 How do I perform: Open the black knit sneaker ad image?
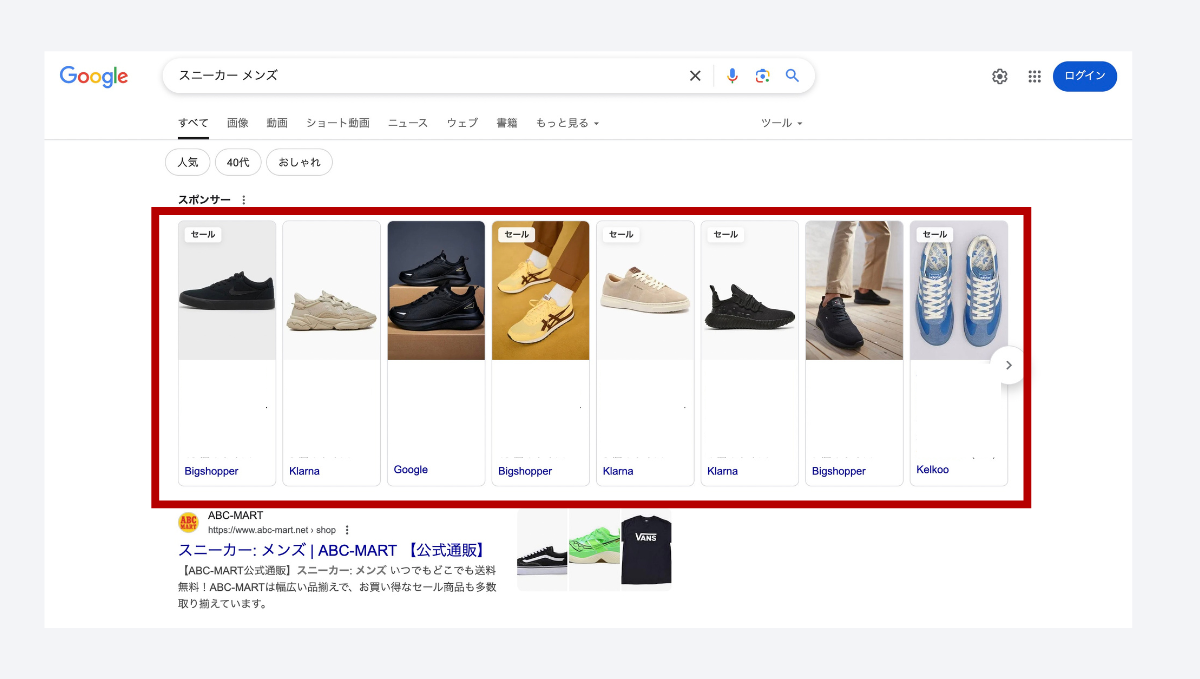(x=749, y=290)
